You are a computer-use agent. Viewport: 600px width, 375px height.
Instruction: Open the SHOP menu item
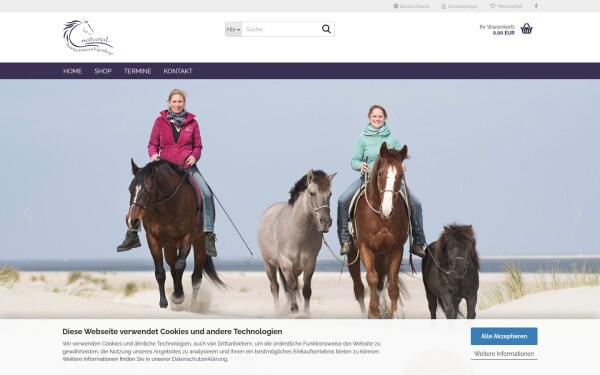(x=103, y=71)
